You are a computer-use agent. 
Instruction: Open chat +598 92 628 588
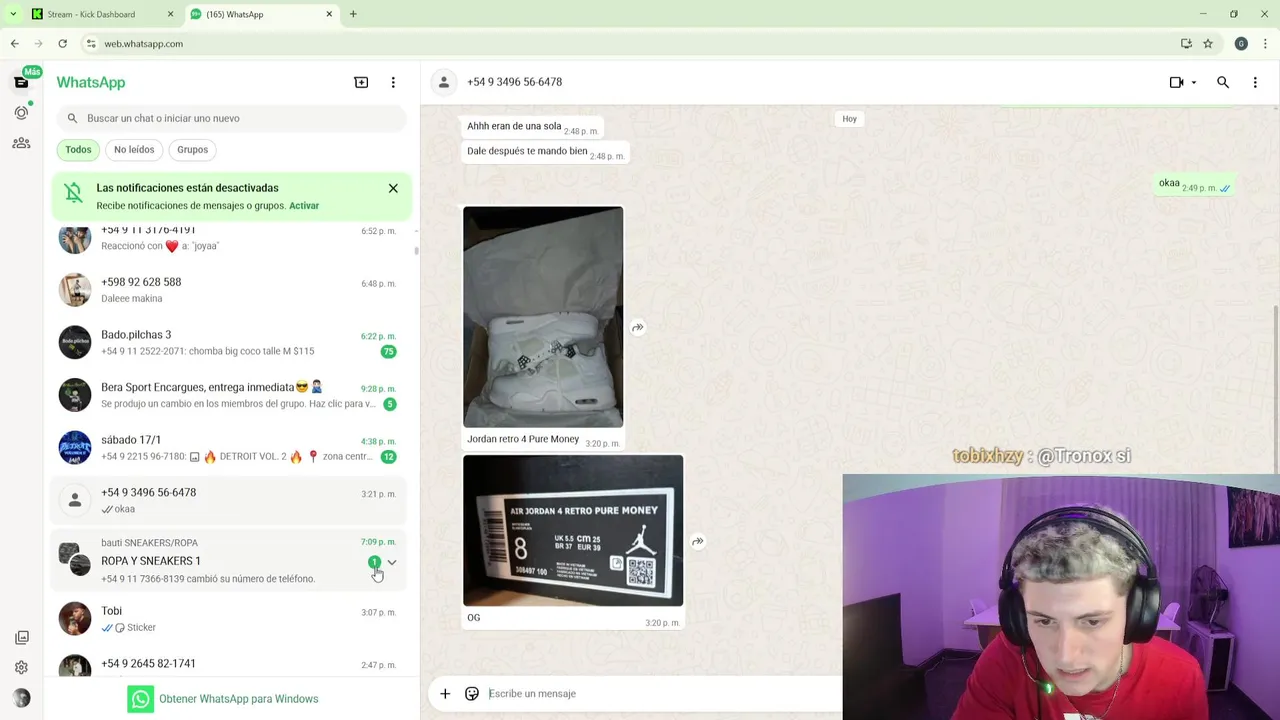click(231, 290)
